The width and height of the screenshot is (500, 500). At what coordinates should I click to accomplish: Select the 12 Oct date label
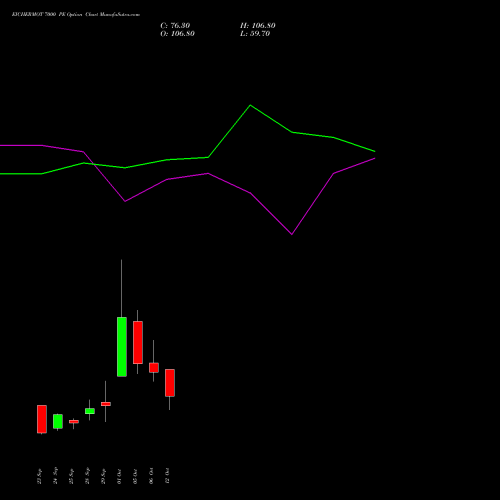167,476
